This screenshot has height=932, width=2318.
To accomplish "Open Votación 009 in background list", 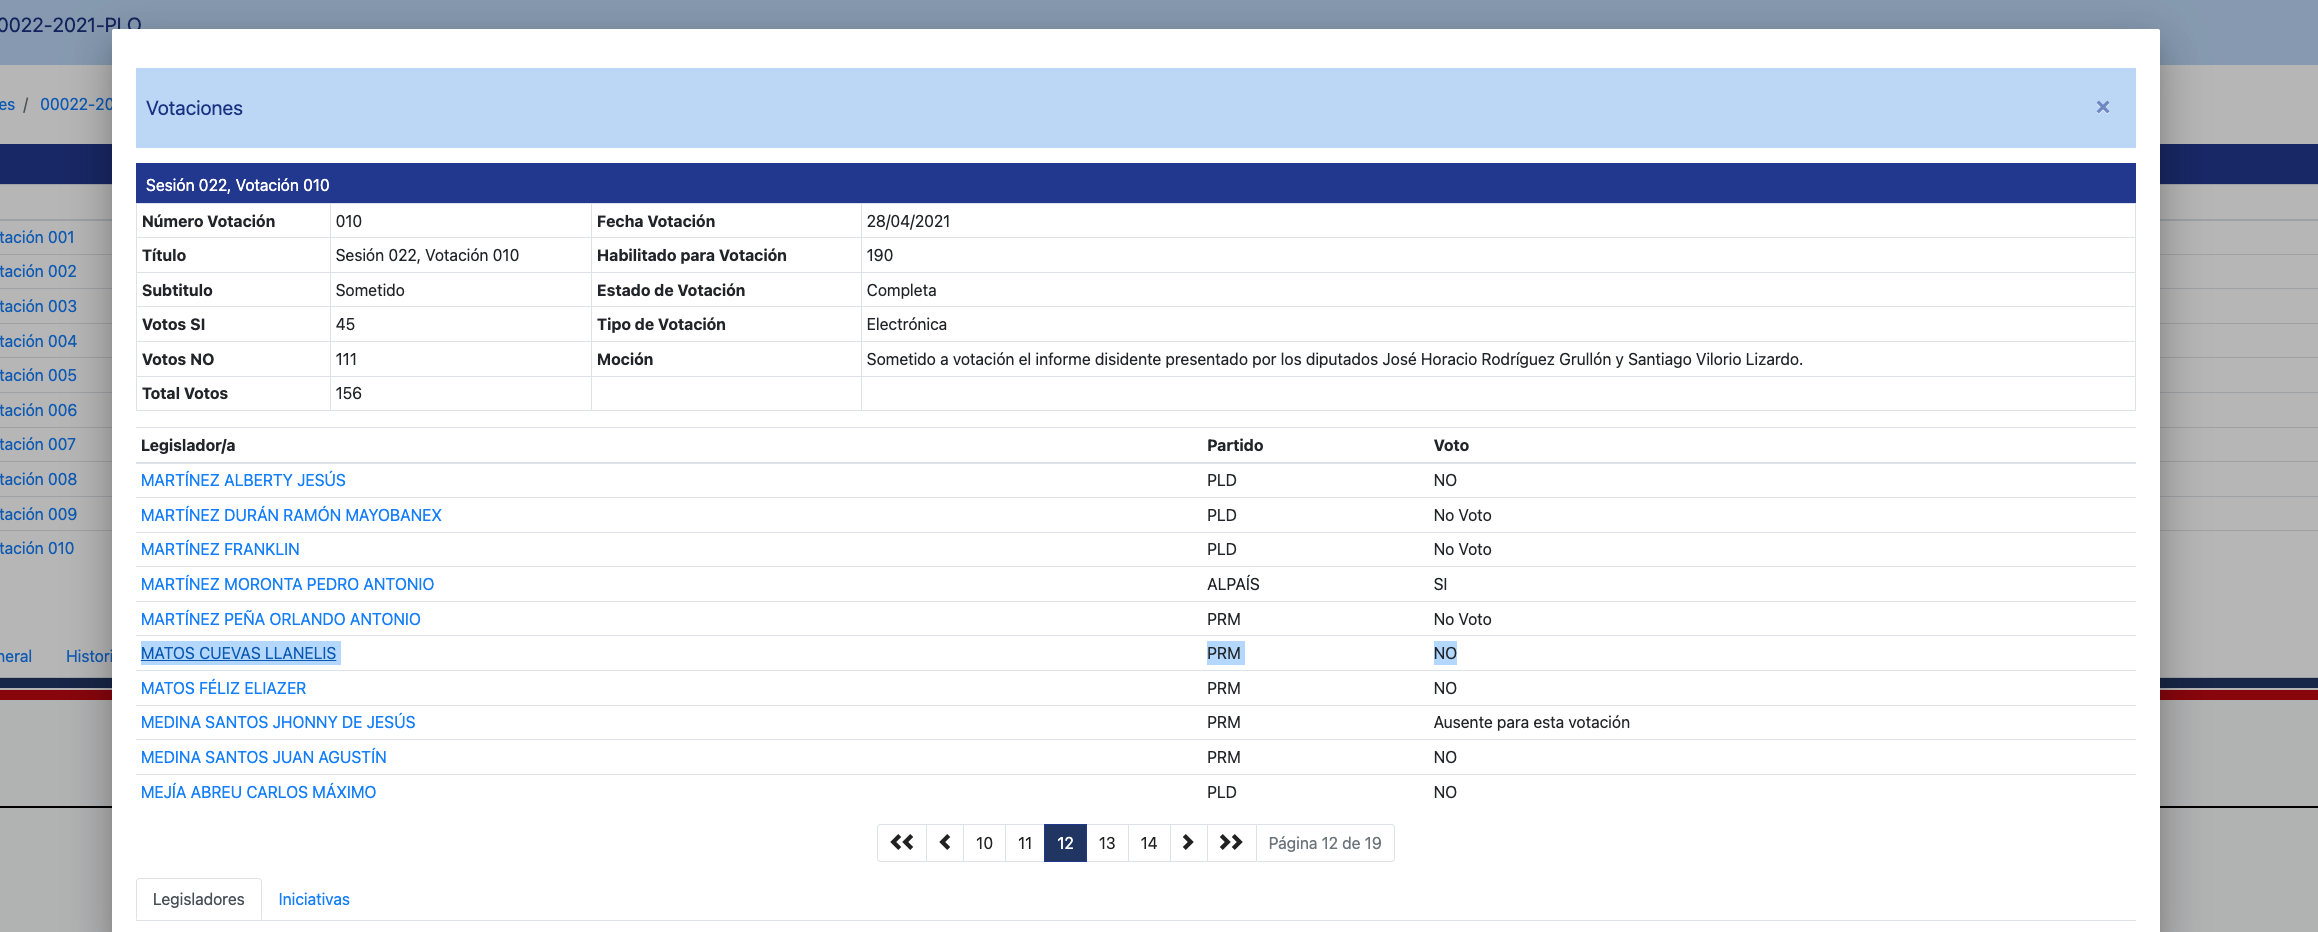I will point(38,514).
